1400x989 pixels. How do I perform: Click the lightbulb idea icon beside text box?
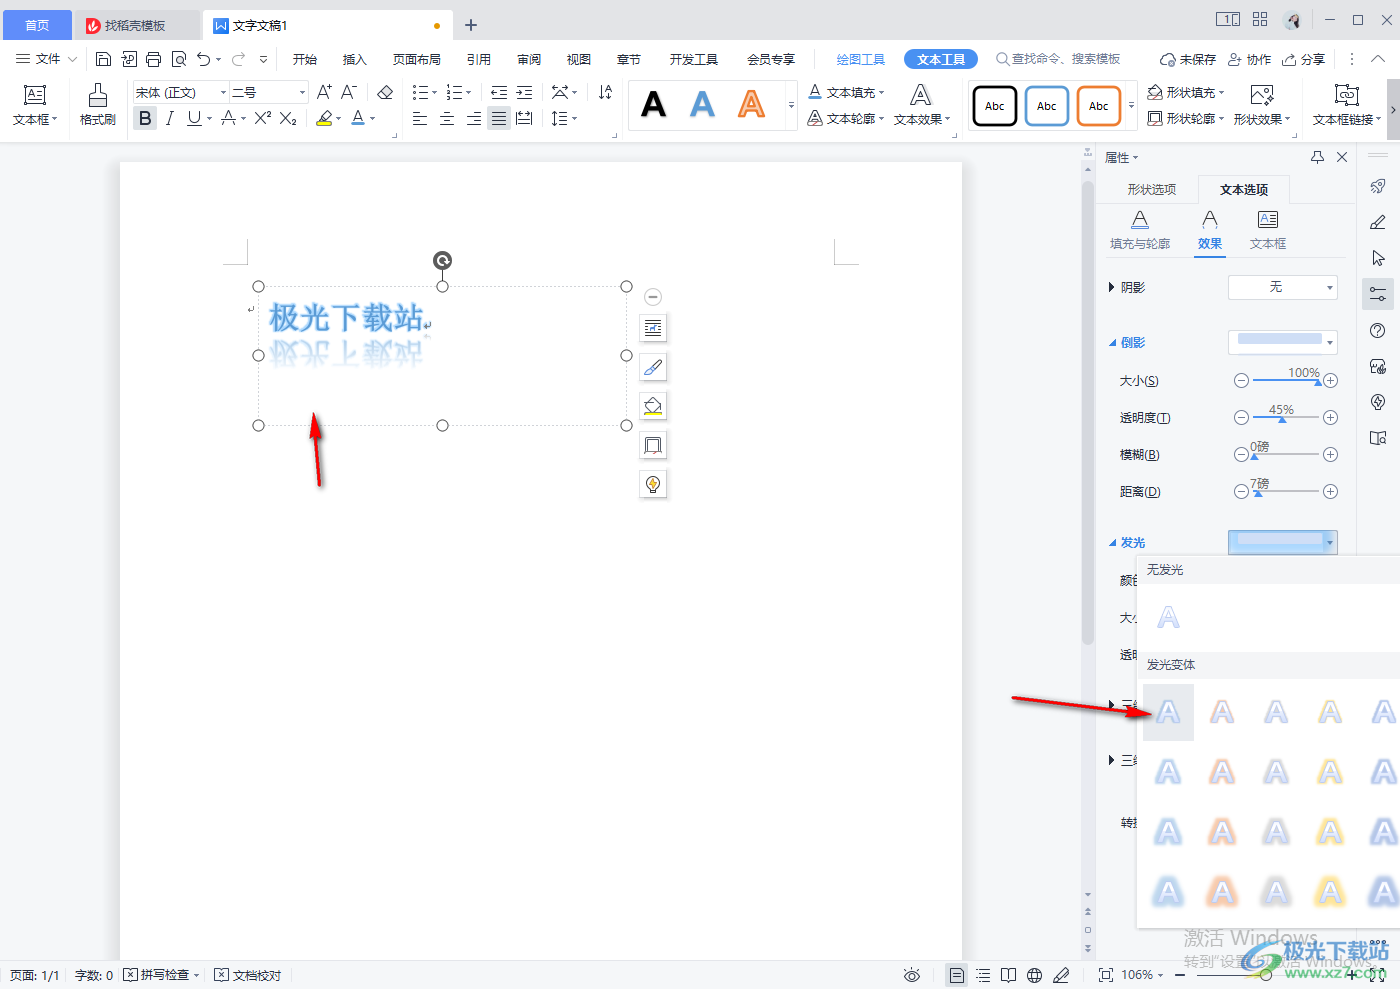coord(653,484)
